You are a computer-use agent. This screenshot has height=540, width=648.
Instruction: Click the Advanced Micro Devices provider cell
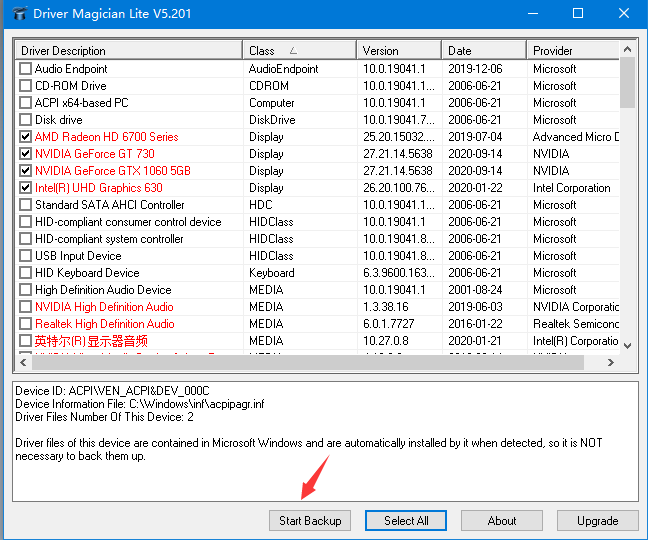[x=576, y=137]
